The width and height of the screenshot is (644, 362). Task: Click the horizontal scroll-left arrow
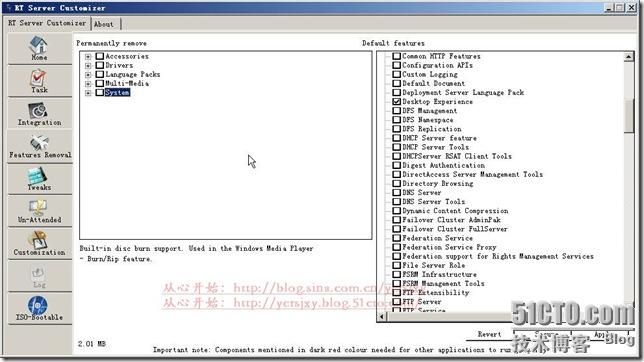382,316
